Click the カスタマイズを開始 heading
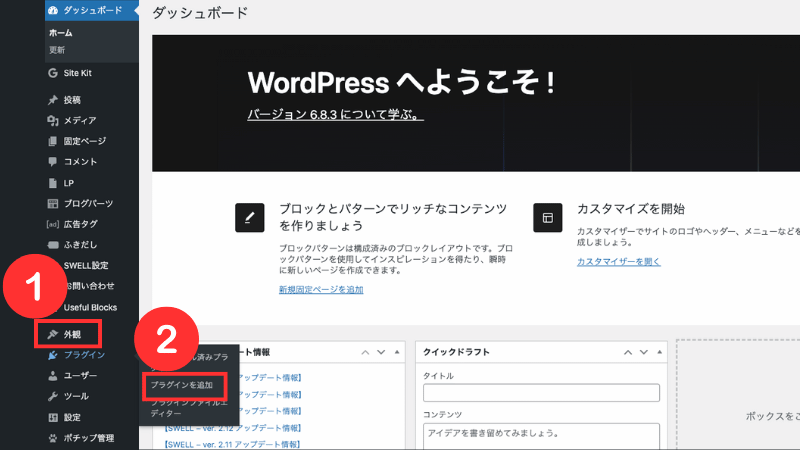Image resolution: width=800 pixels, height=450 pixels. tap(631, 209)
